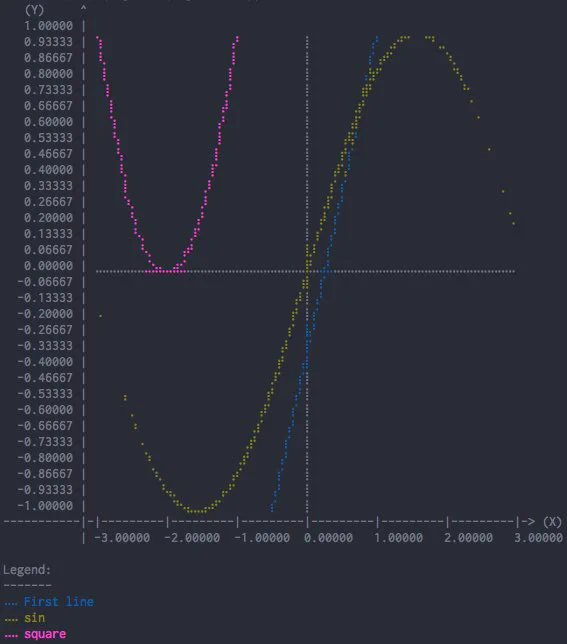Click the Y-axis label -1.00000
This screenshot has width=567, height=644.
(x=45, y=506)
